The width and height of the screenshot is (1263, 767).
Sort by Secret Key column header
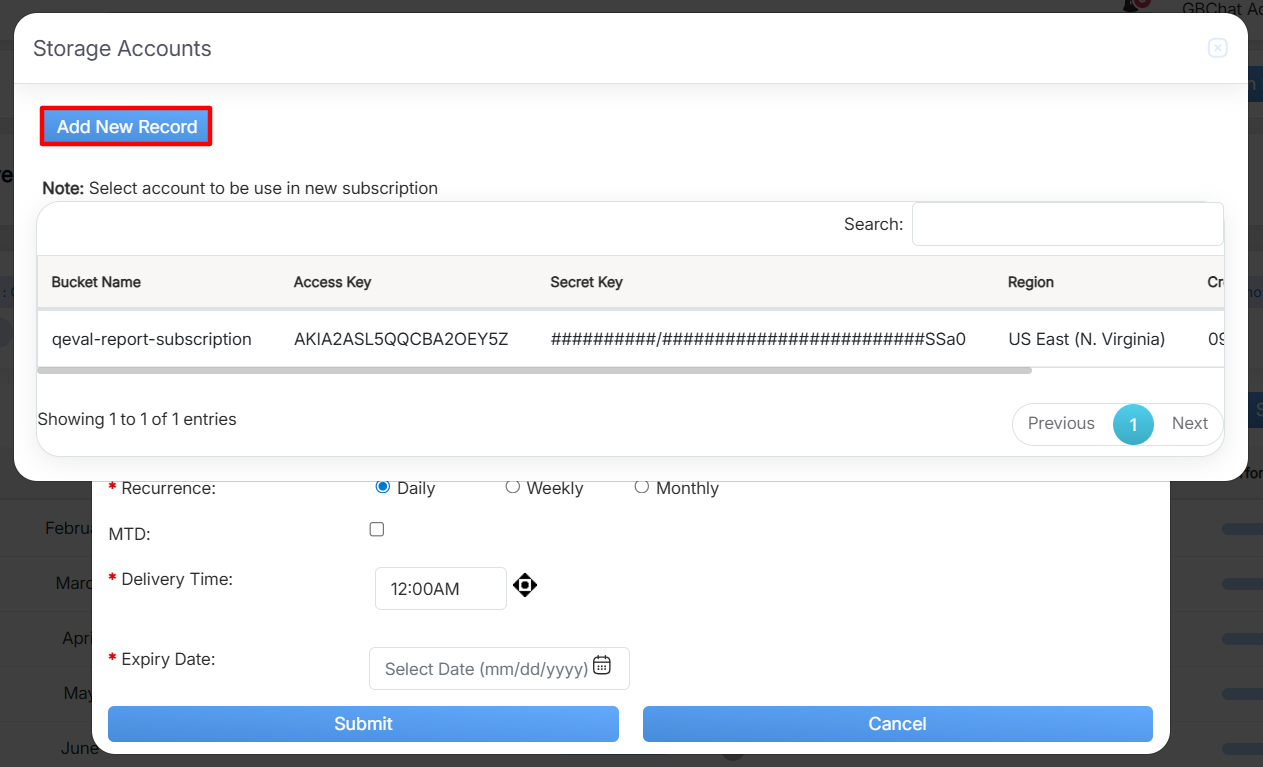[x=586, y=282]
